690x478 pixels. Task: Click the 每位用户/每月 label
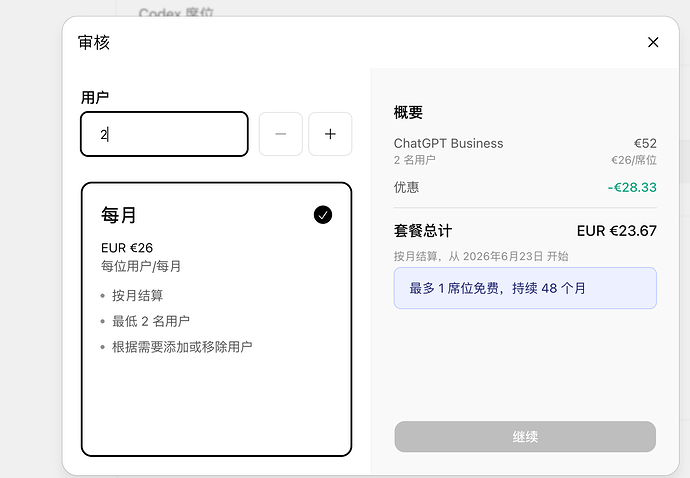(141, 266)
